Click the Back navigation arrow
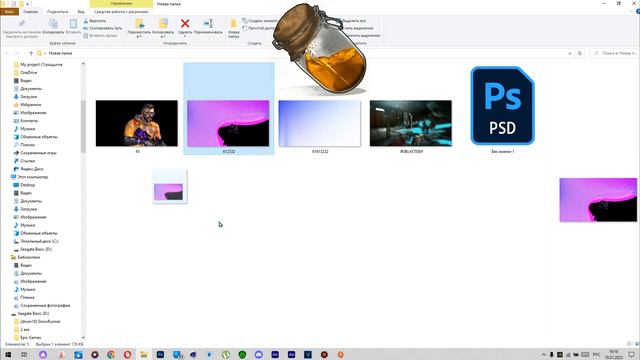 coord(6,53)
